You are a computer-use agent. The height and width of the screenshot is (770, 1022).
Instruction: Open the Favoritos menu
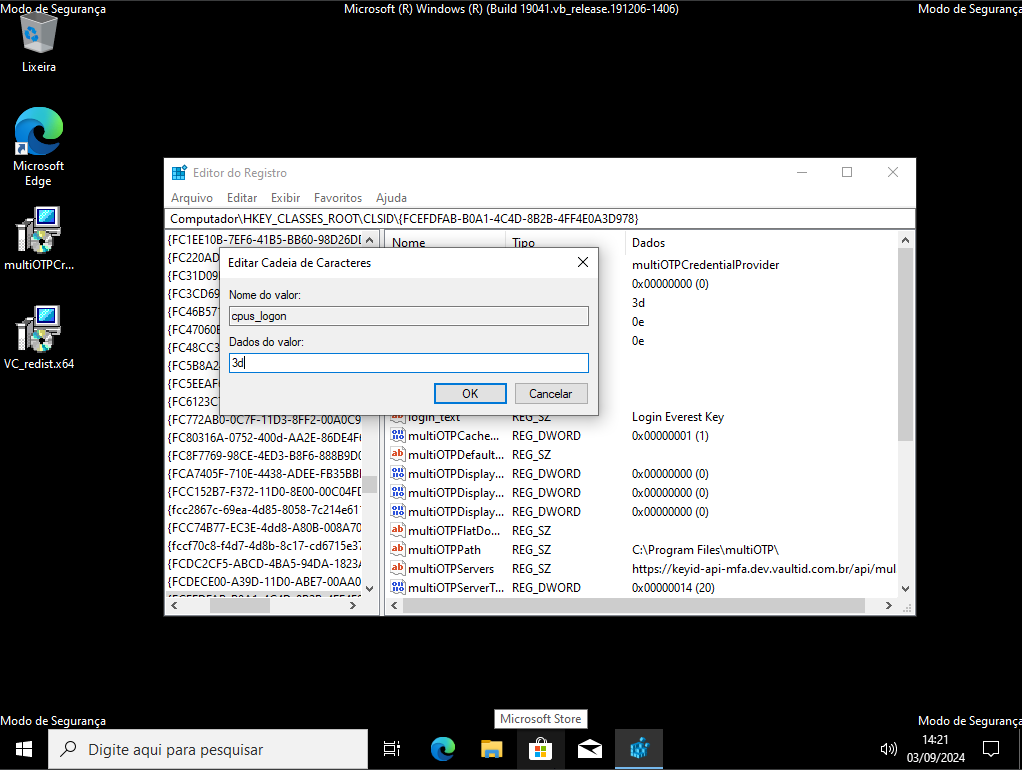pyautogui.click(x=337, y=198)
